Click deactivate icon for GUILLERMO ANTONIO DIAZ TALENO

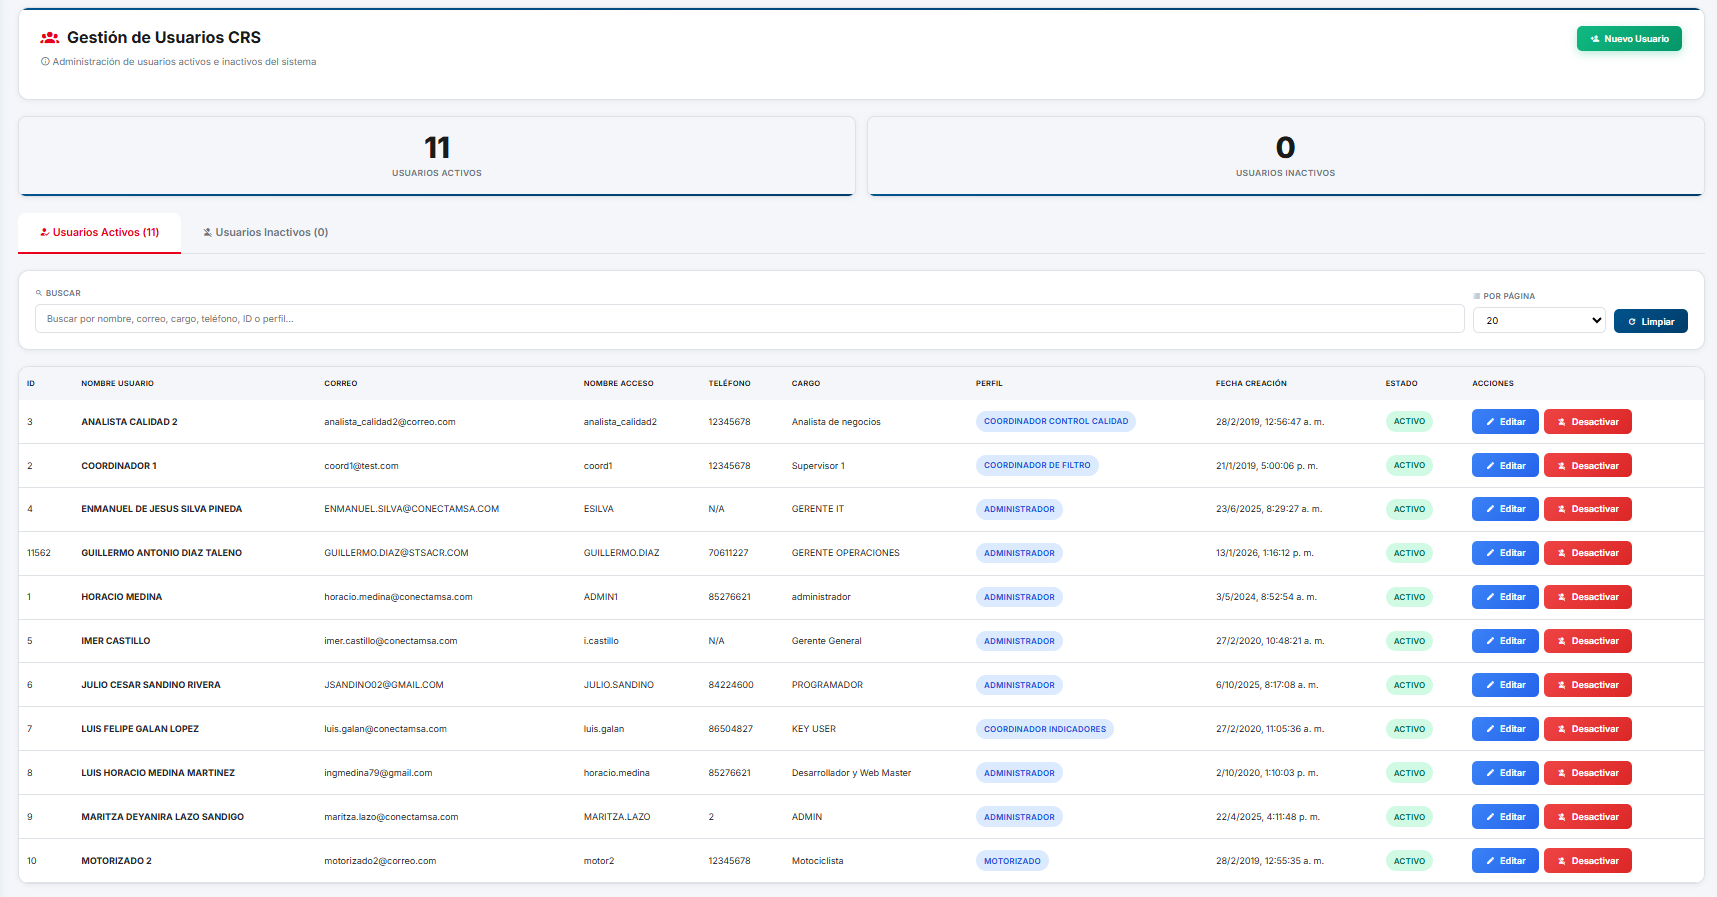coord(1562,554)
